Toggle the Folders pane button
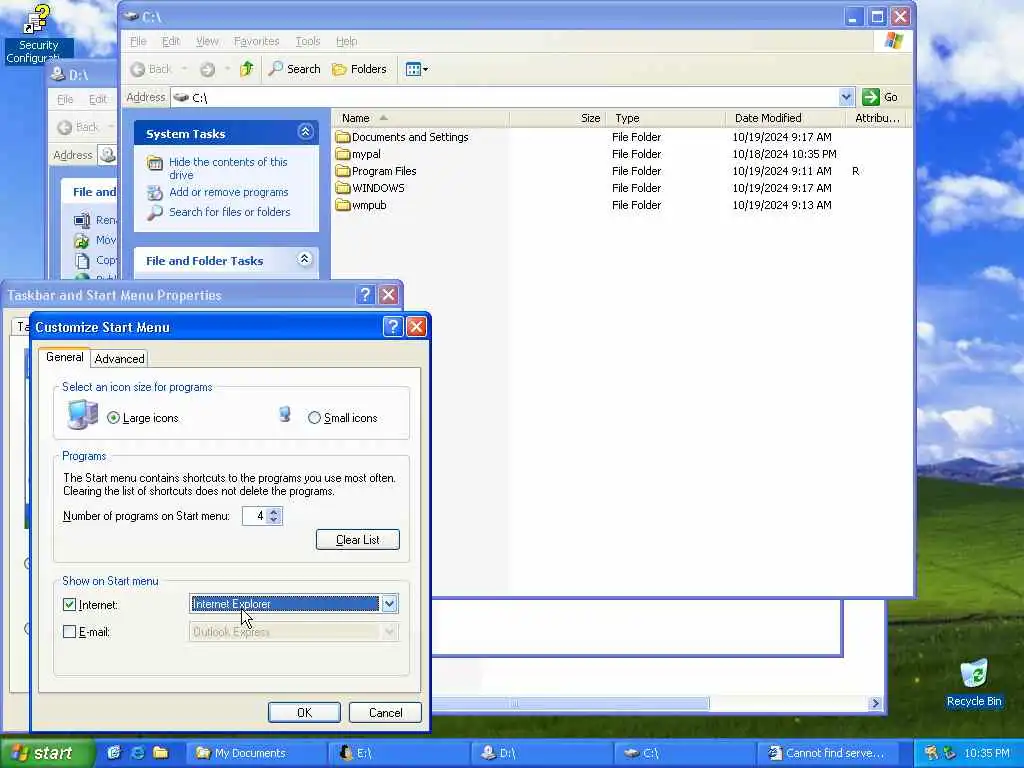Image resolution: width=1024 pixels, height=768 pixels. pyautogui.click(x=359, y=69)
